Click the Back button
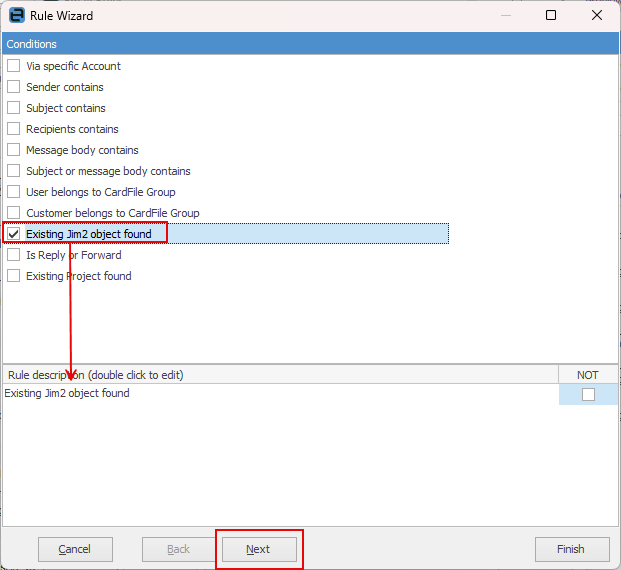621x570 pixels. [179, 549]
